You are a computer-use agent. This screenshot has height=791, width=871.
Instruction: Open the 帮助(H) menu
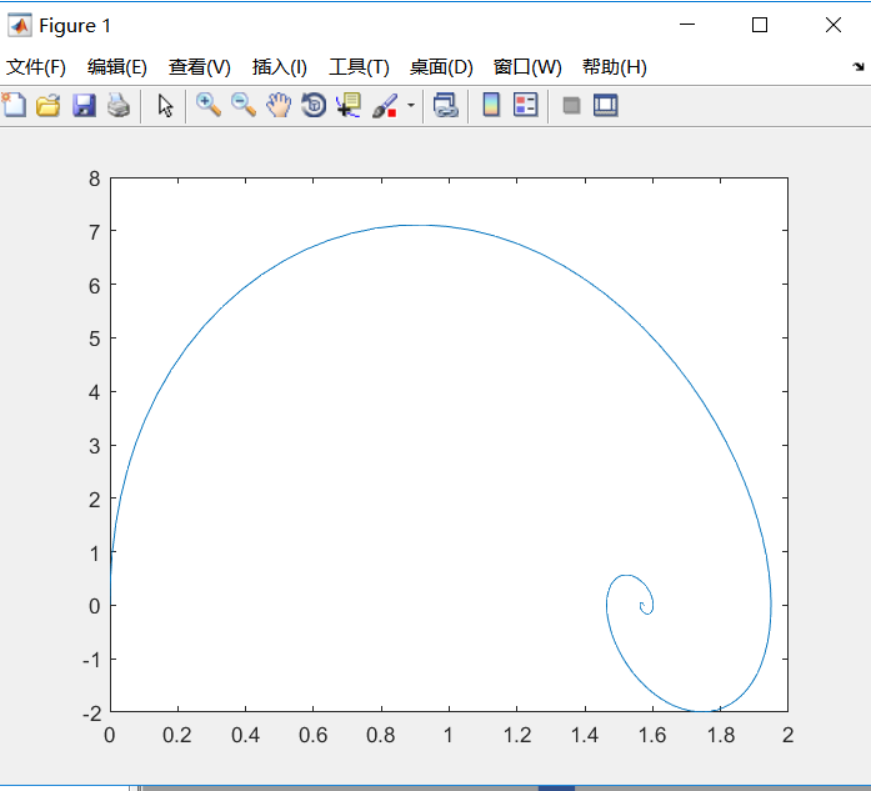[614, 67]
